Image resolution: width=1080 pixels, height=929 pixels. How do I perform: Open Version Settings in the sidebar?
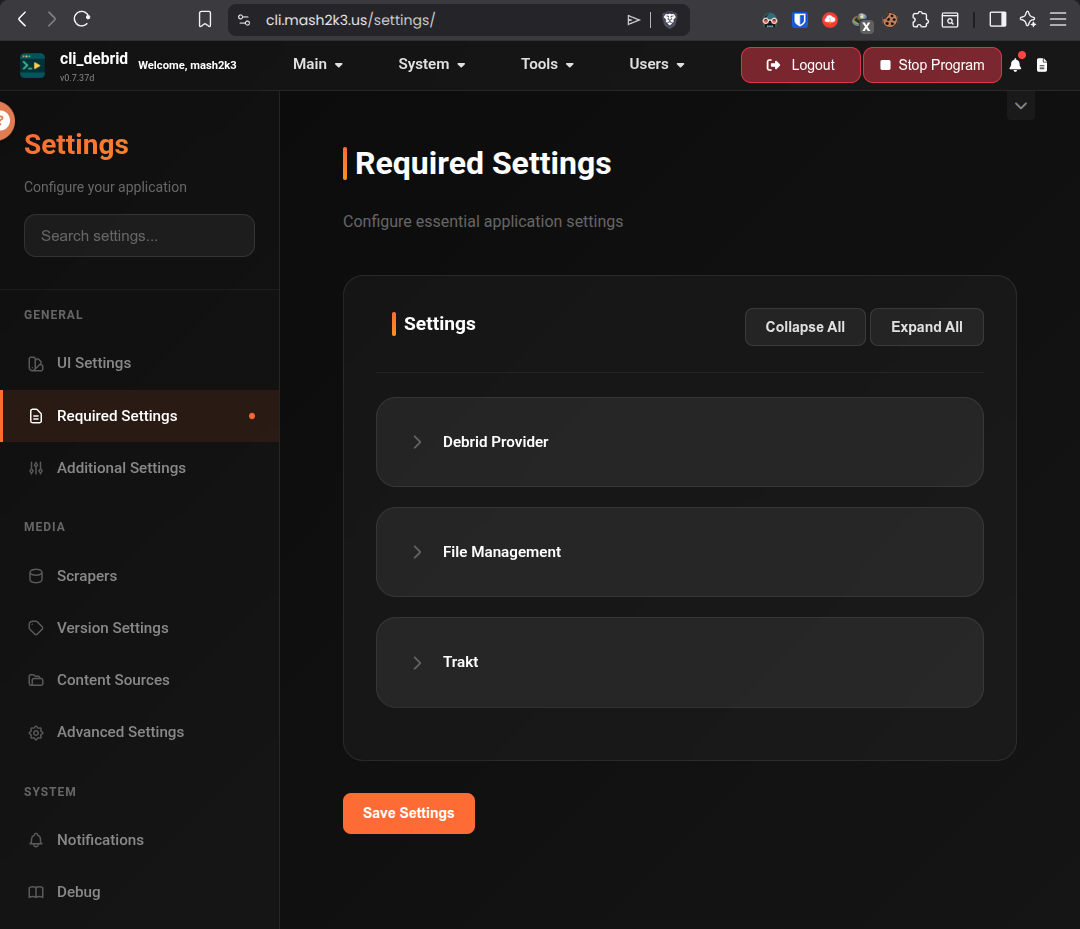click(x=140, y=628)
